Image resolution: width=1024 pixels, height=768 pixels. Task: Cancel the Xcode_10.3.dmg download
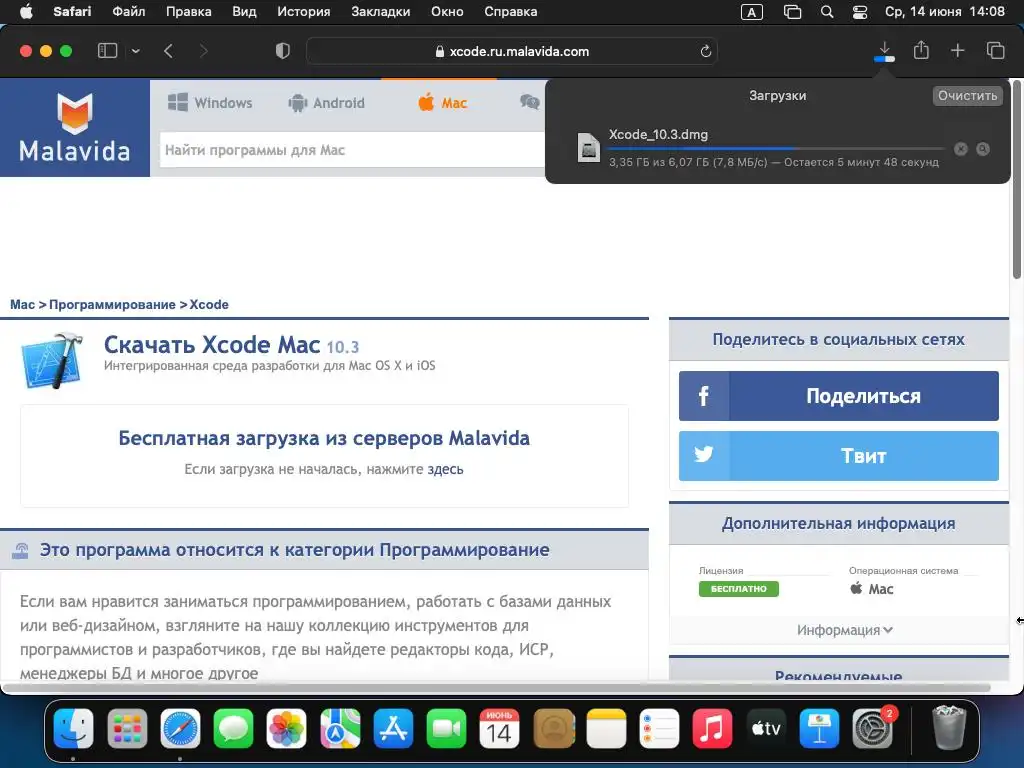(x=961, y=149)
